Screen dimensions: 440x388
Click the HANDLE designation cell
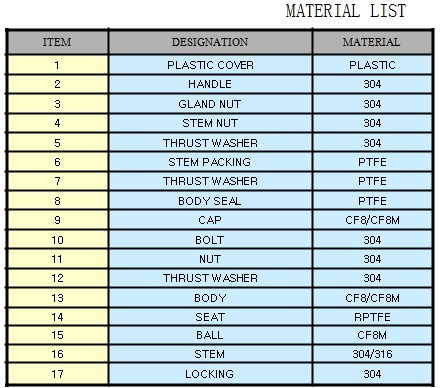[x=210, y=84]
